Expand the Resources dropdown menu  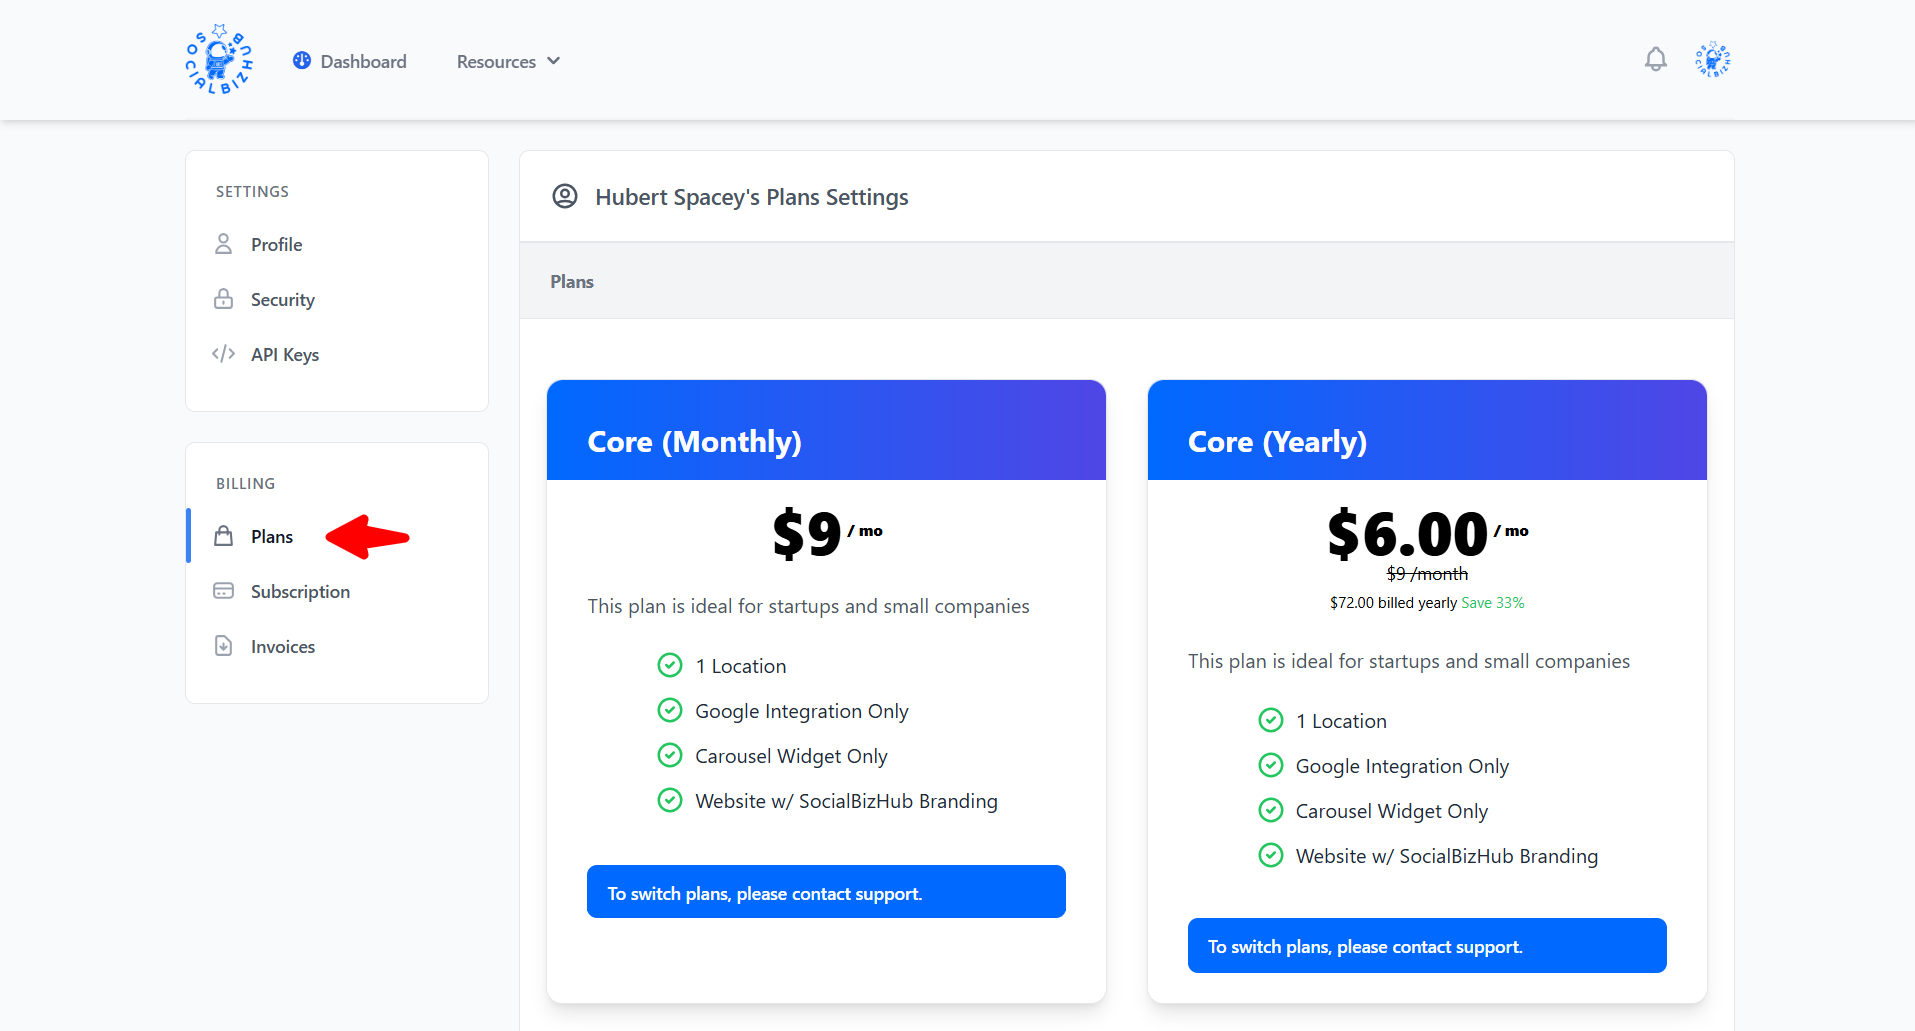pyautogui.click(x=508, y=61)
